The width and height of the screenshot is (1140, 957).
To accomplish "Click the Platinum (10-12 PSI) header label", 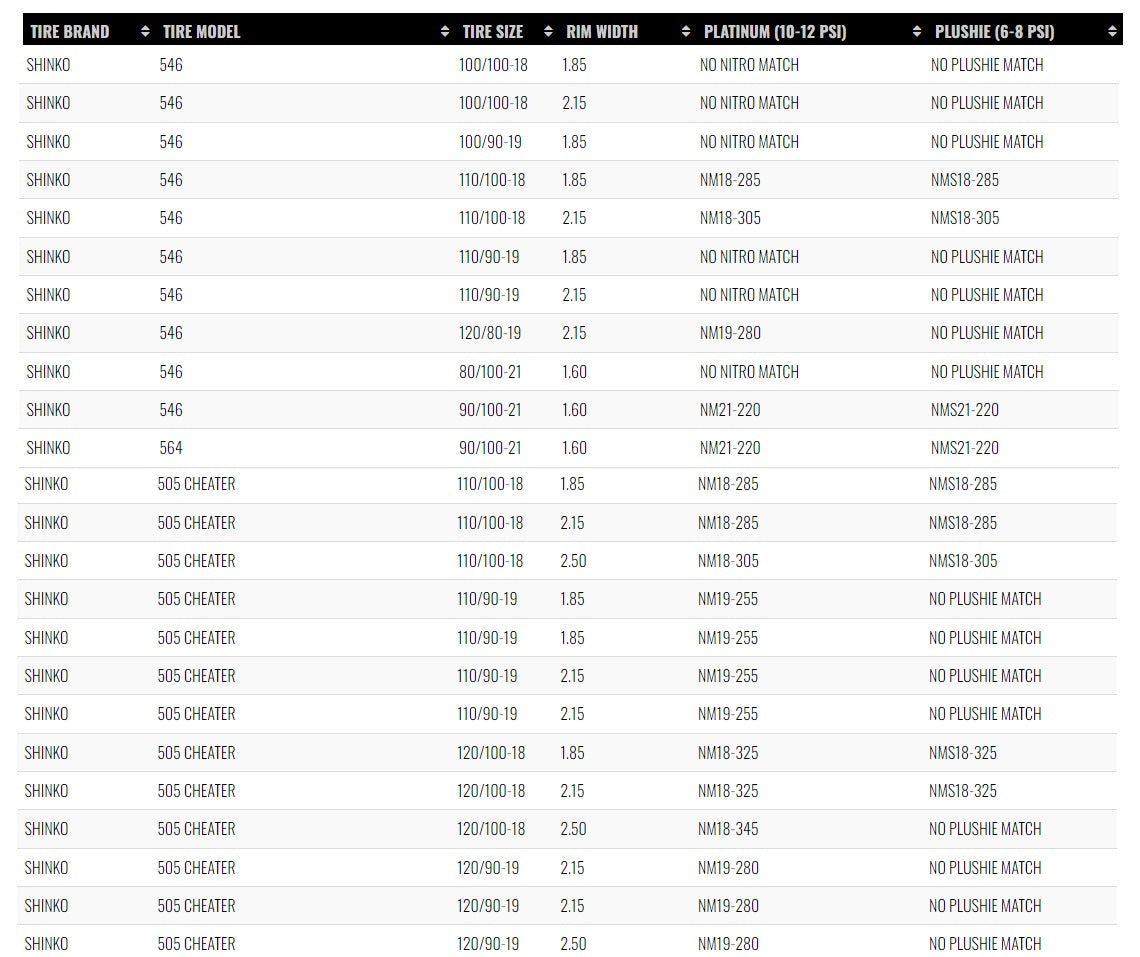I will coord(774,32).
